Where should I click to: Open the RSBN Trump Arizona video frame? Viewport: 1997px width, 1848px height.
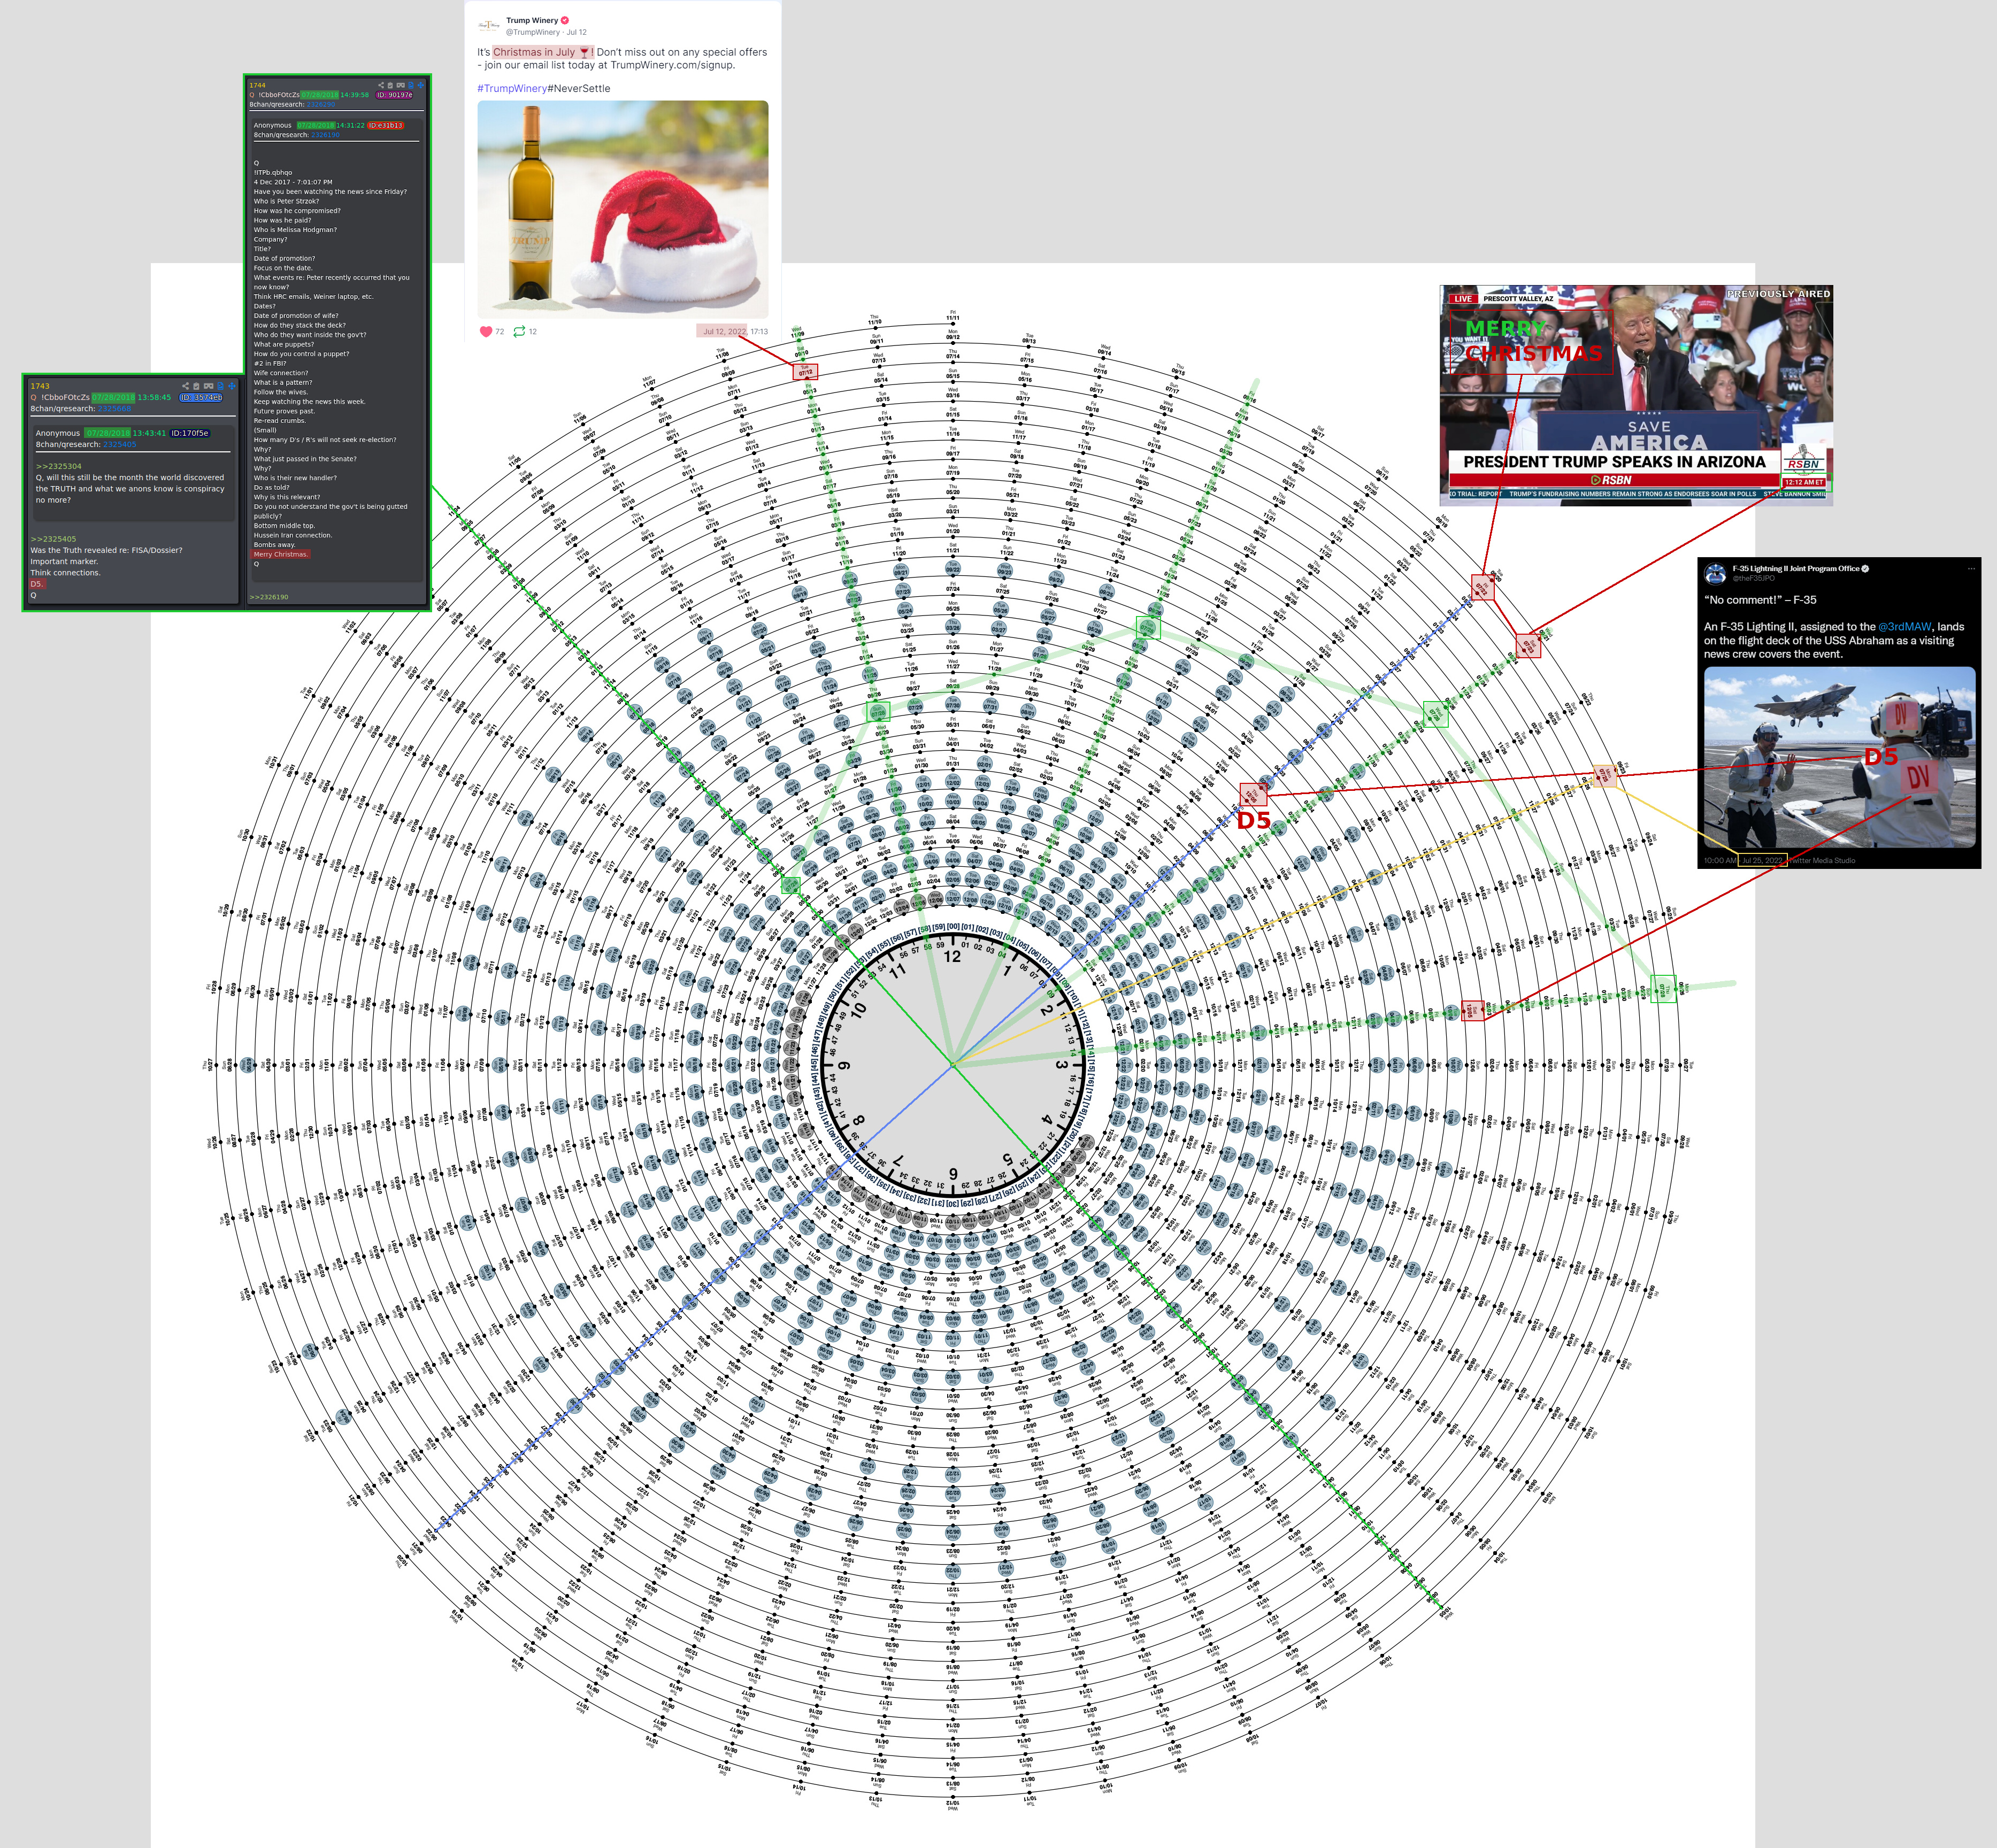pyautogui.click(x=1636, y=395)
